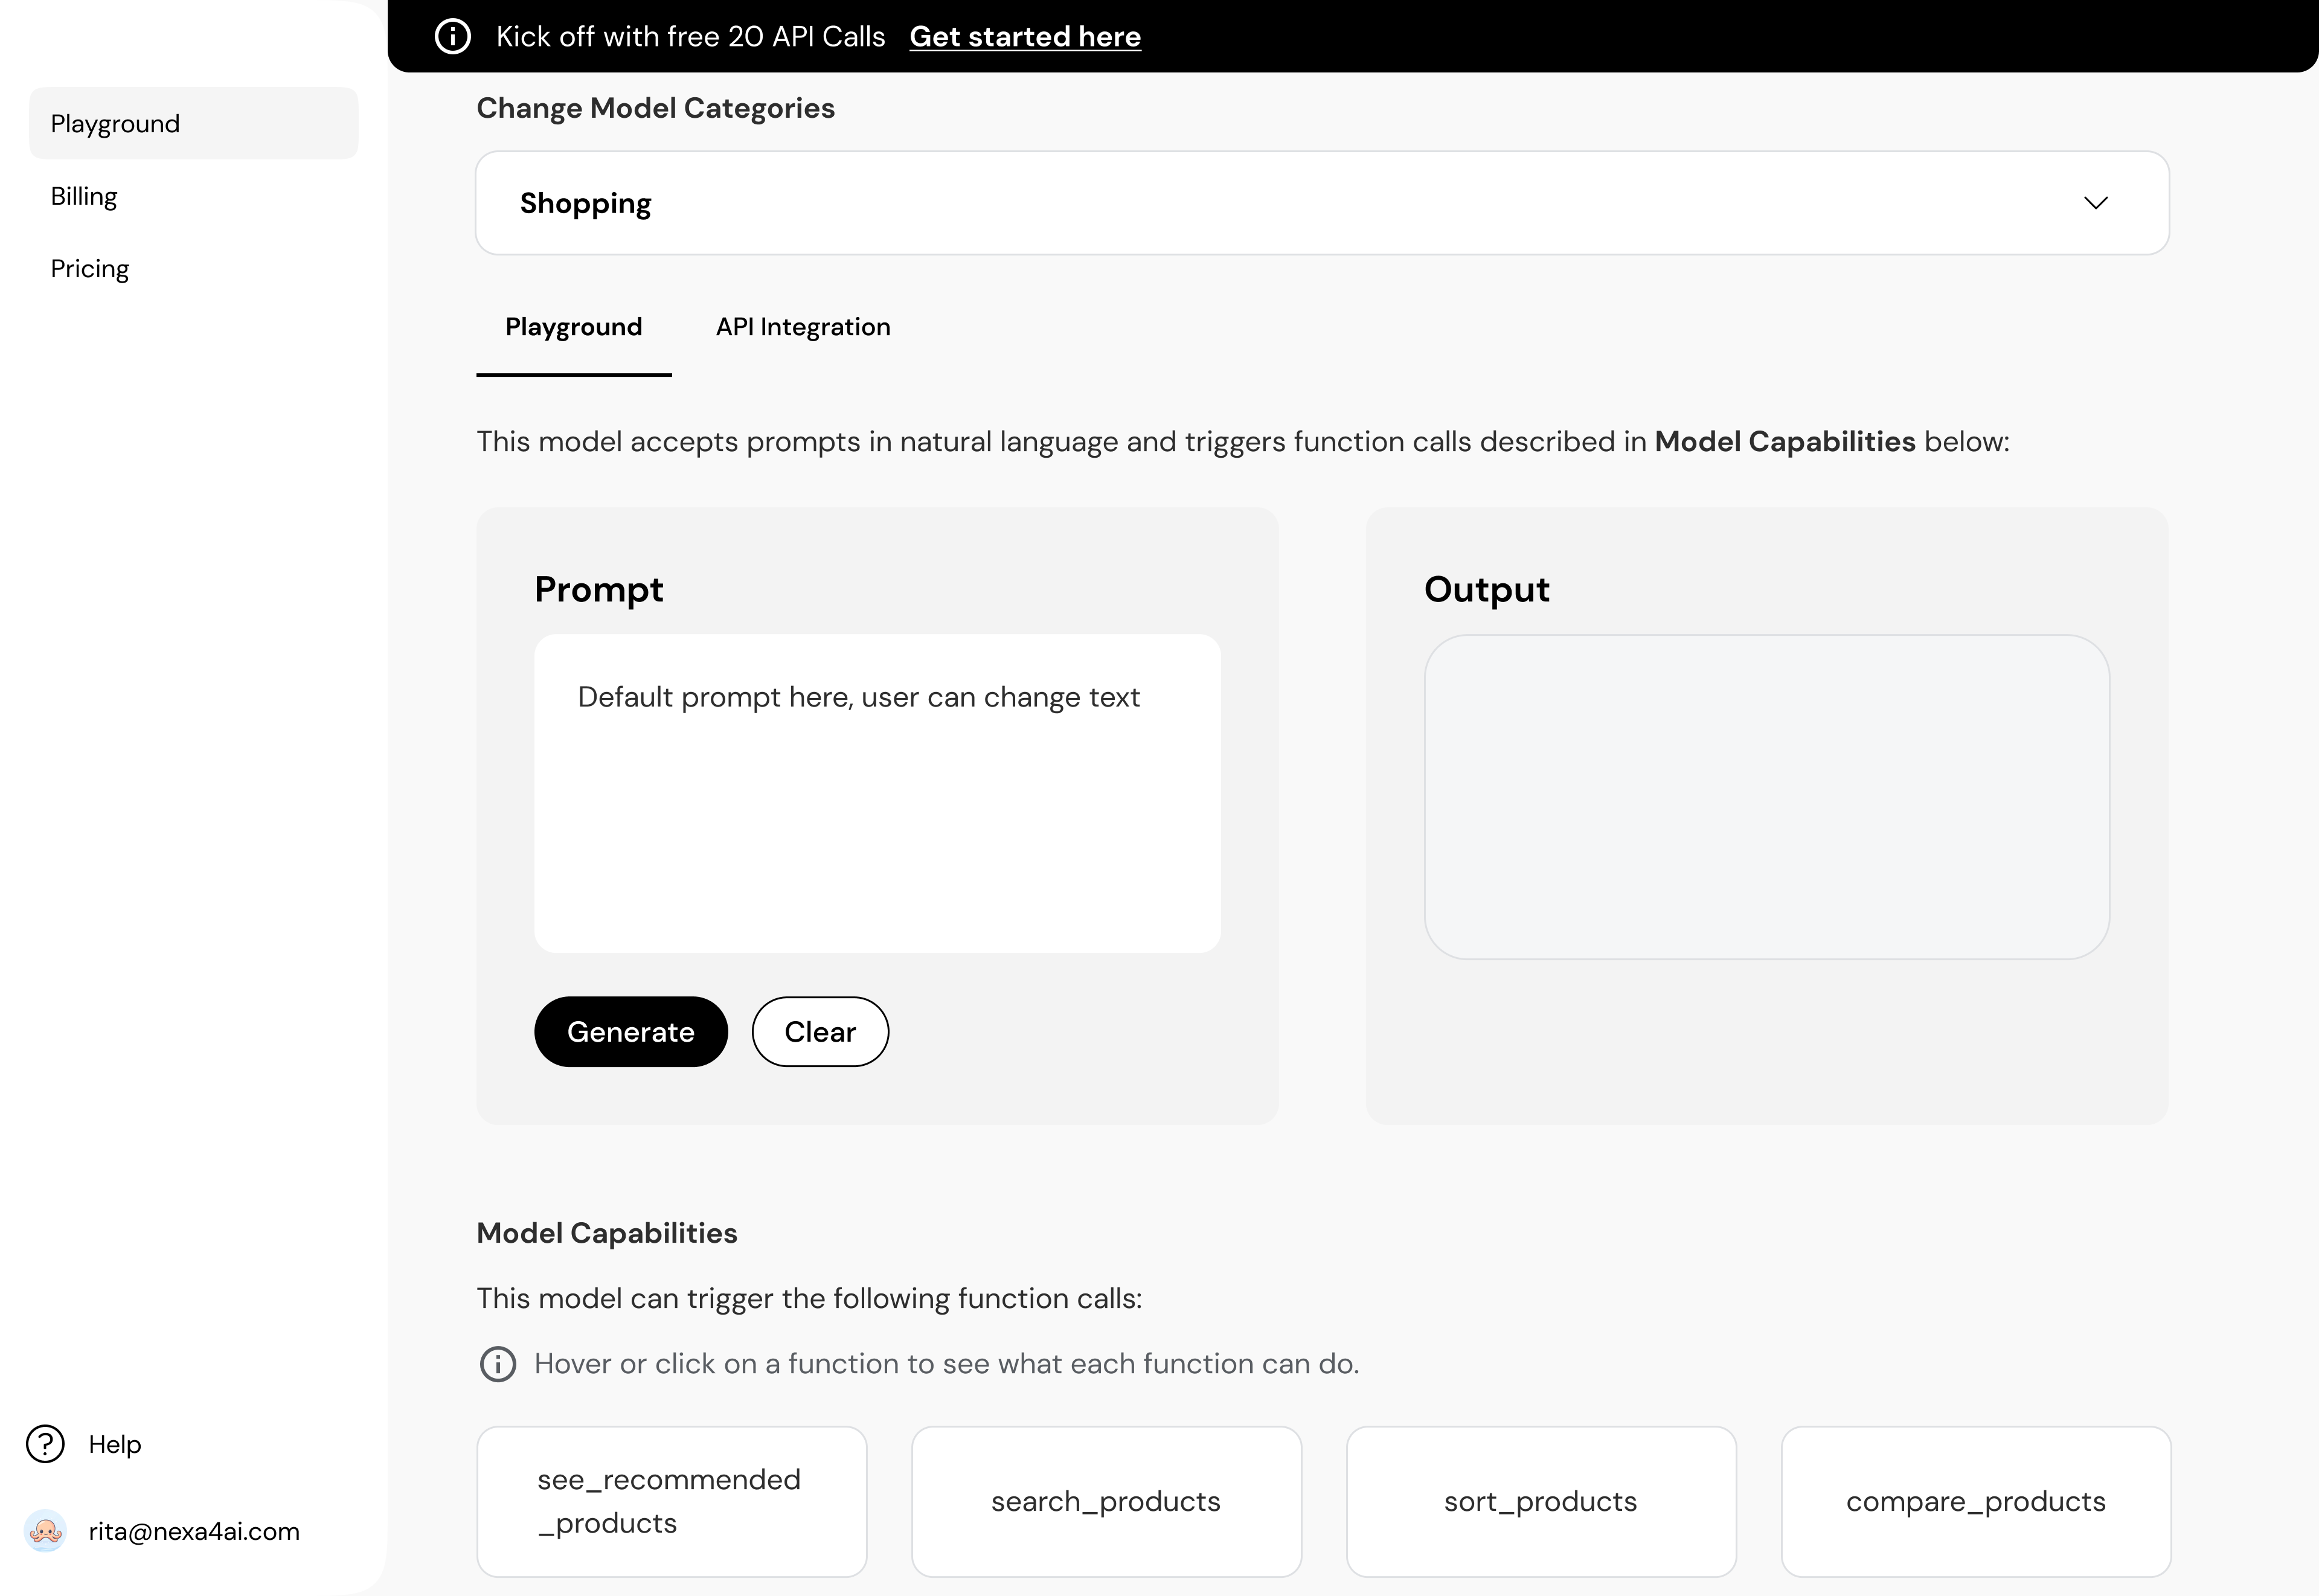This screenshot has height=1596, width=2319.
Task: Open the Pricing sidebar item
Action: coord(90,269)
